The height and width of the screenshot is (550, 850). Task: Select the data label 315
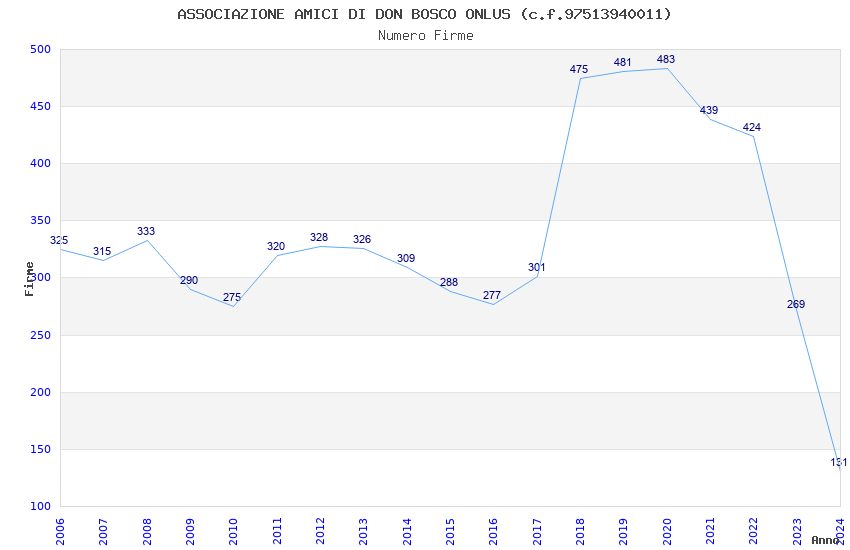[x=102, y=251]
